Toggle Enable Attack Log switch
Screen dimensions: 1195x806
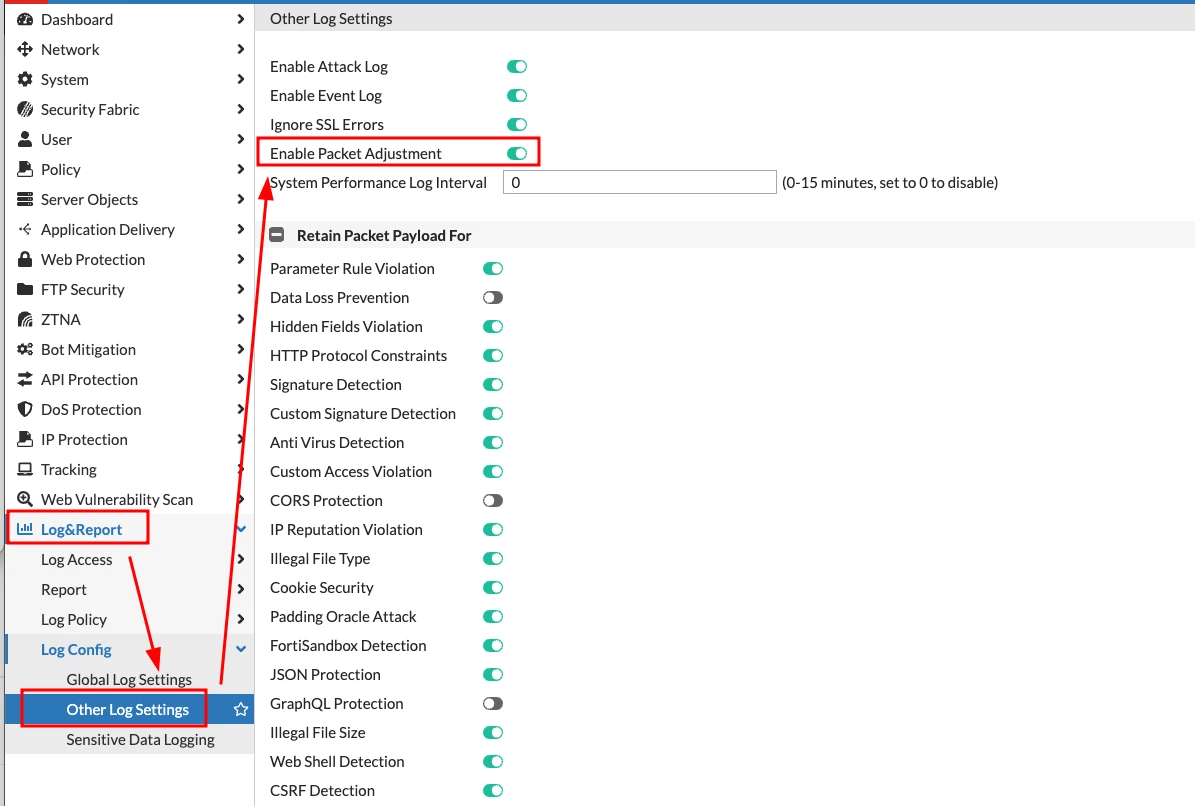pos(517,67)
